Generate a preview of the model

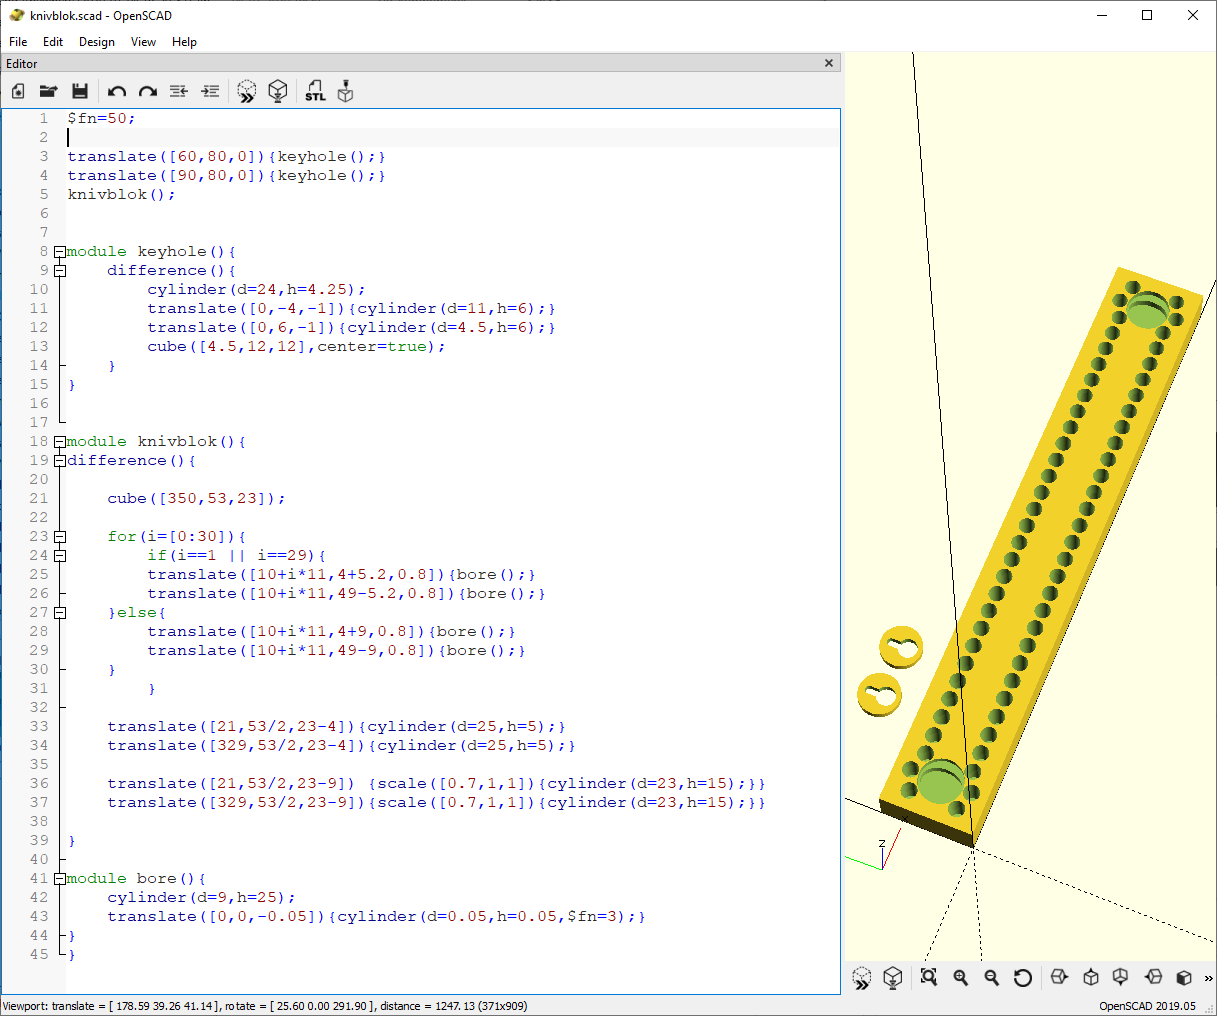pyautogui.click(x=246, y=91)
